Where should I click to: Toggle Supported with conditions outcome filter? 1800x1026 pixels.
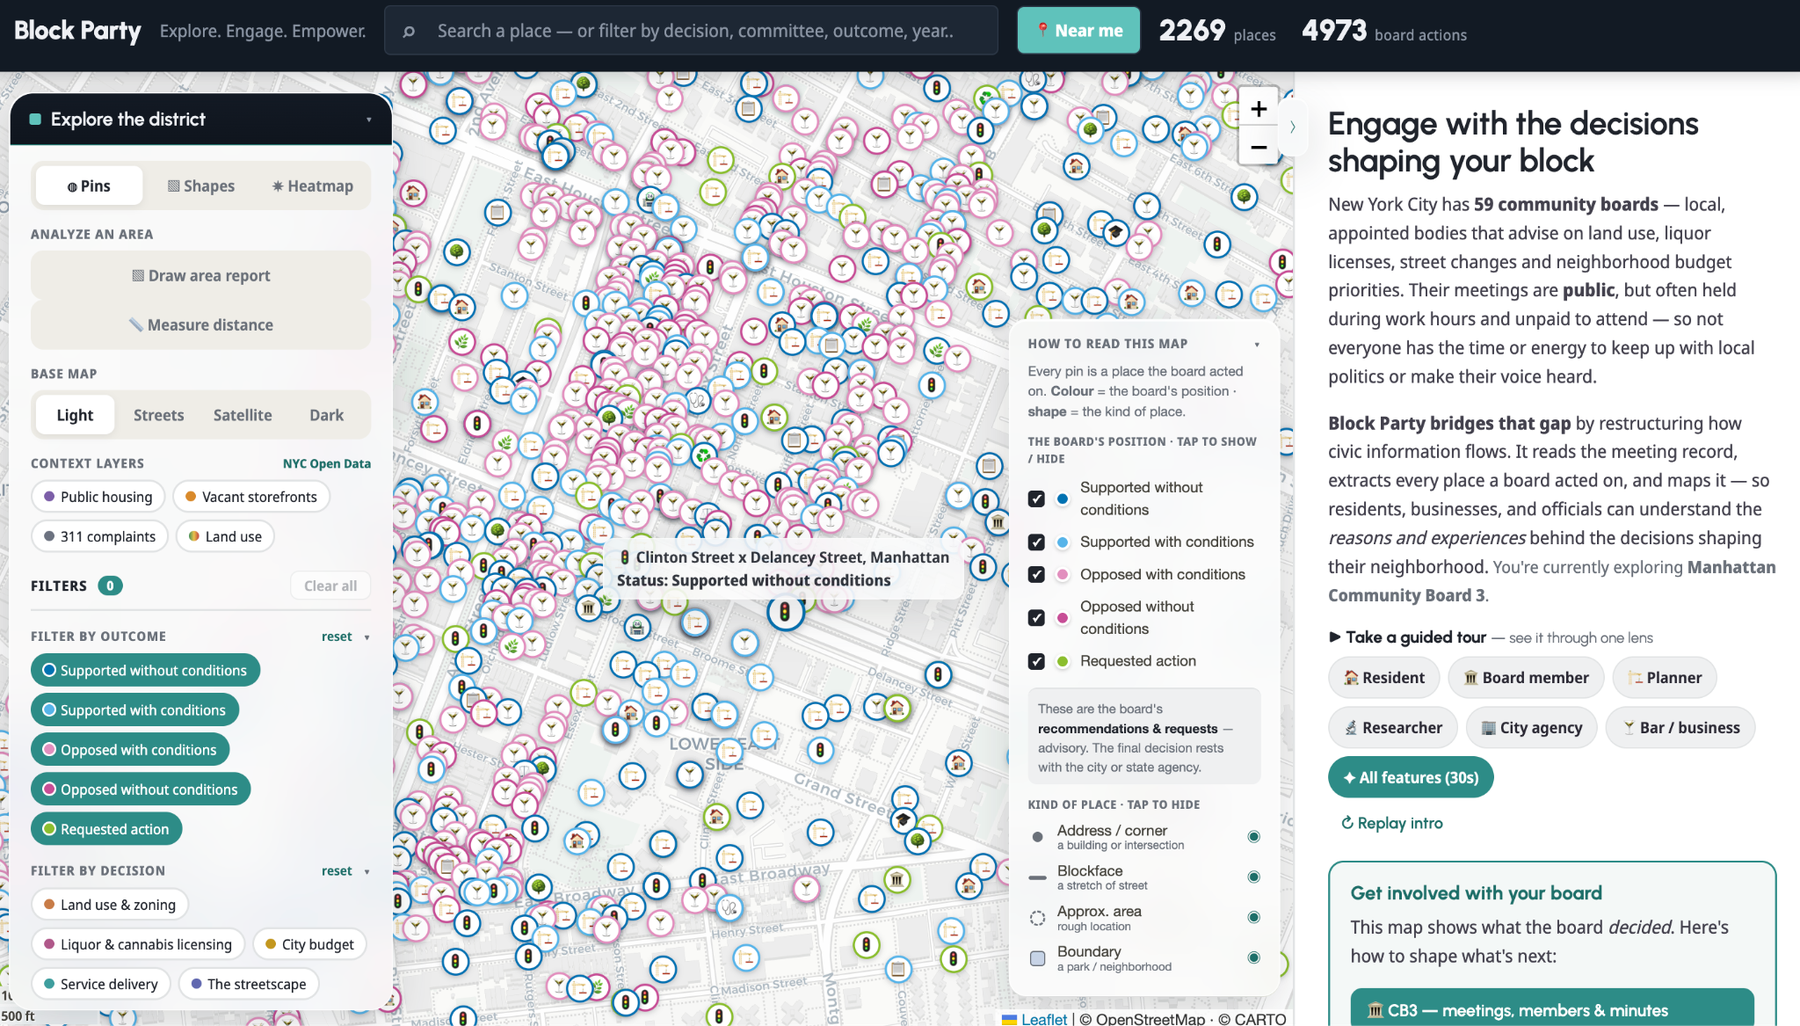135,710
